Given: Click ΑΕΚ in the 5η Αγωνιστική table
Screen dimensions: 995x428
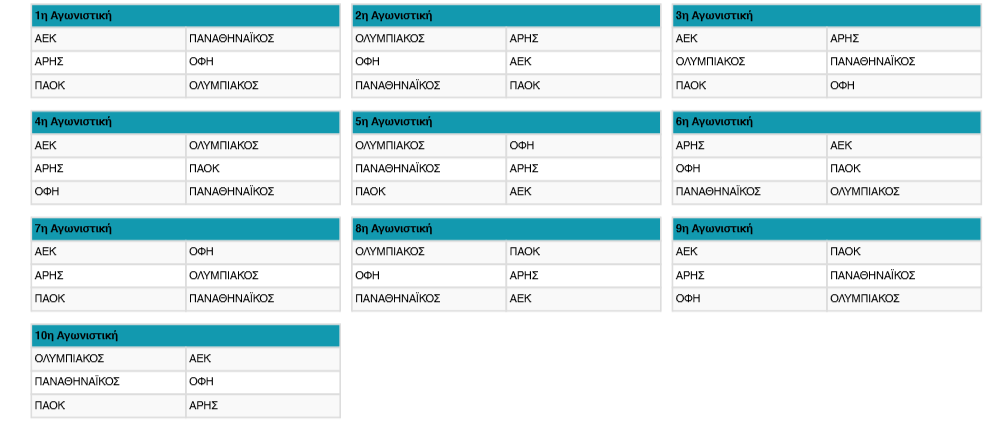Looking at the screenshot, I should click(x=520, y=191).
